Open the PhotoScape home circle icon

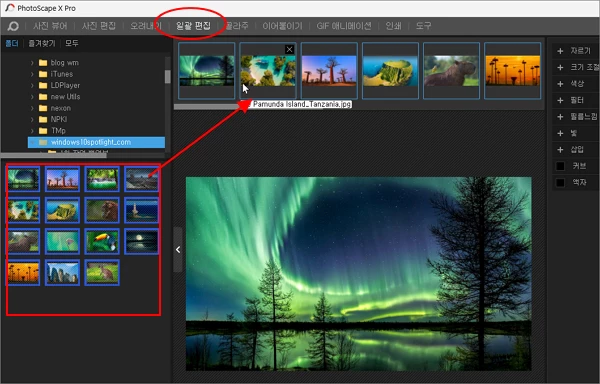(x=13, y=26)
